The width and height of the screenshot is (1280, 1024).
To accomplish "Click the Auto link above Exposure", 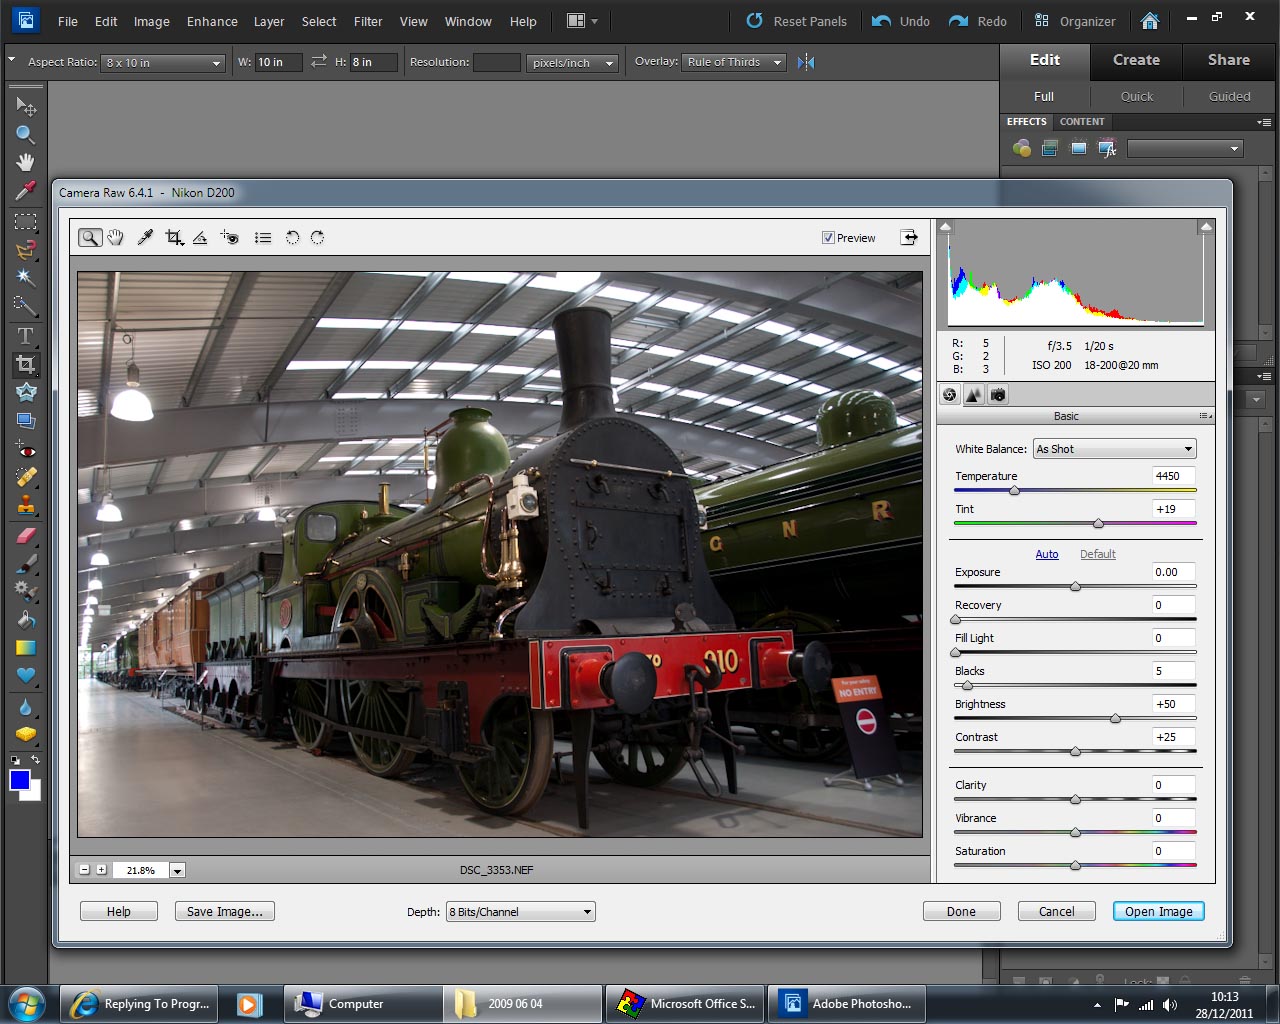I will (x=1047, y=554).
